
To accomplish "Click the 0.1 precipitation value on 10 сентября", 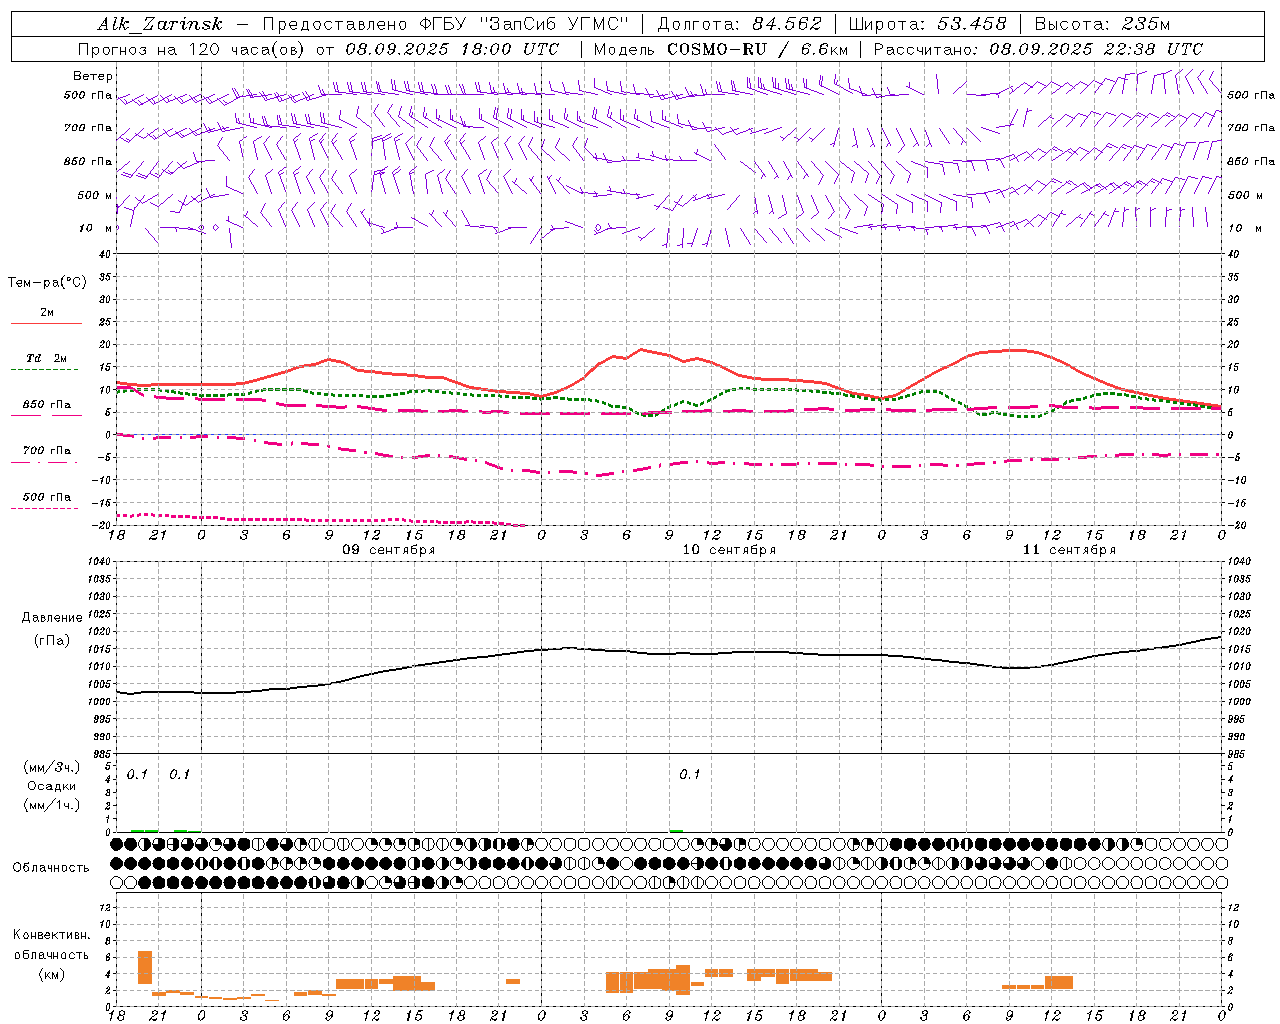I will point(689,775).
